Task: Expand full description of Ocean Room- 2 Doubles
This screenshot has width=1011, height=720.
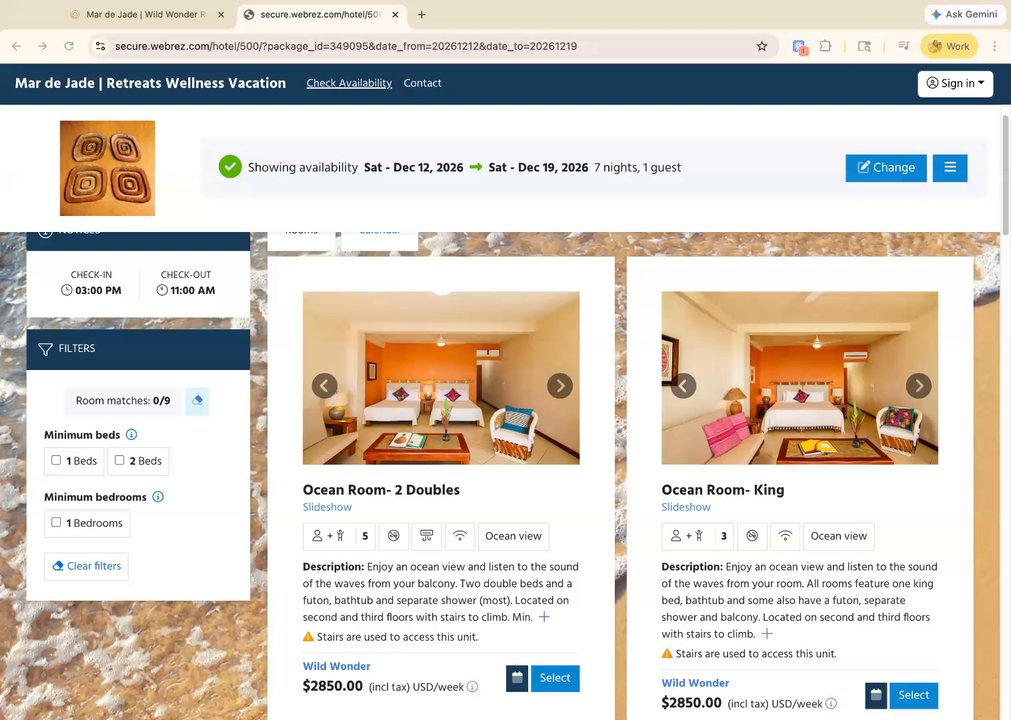Action: [544, 618]
